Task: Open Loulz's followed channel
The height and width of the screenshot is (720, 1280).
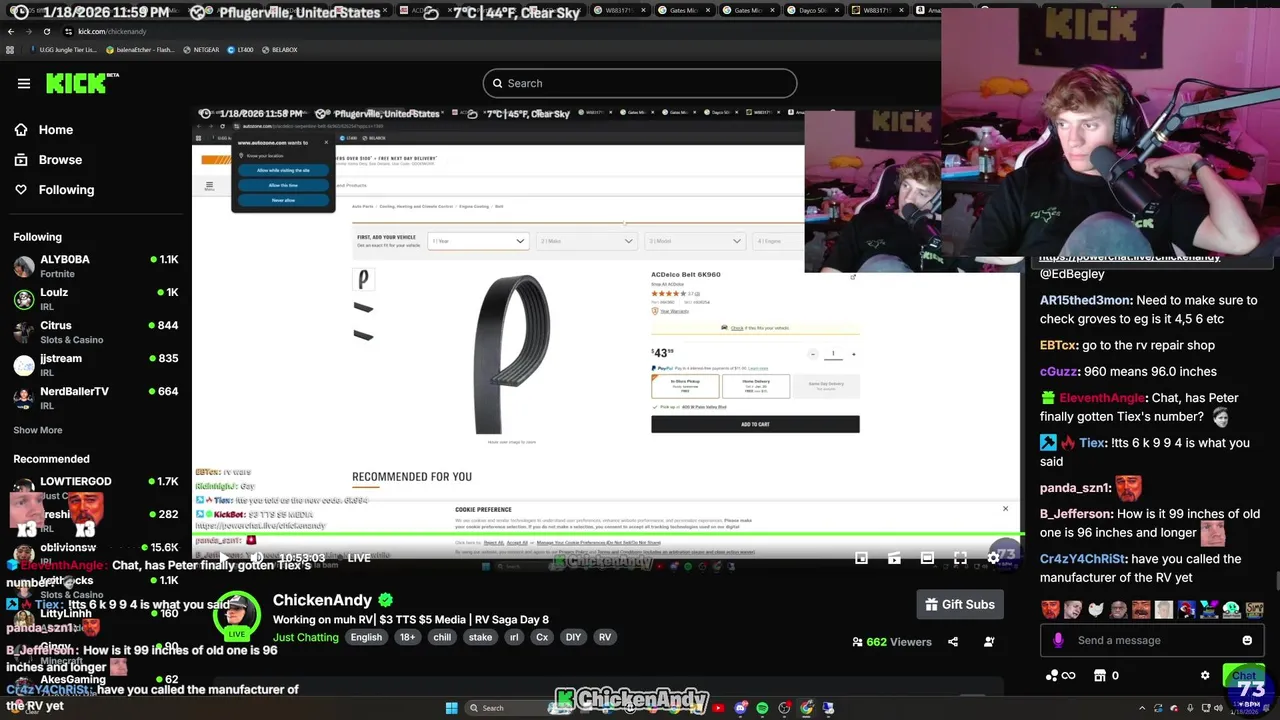Action: pos(96,299)
